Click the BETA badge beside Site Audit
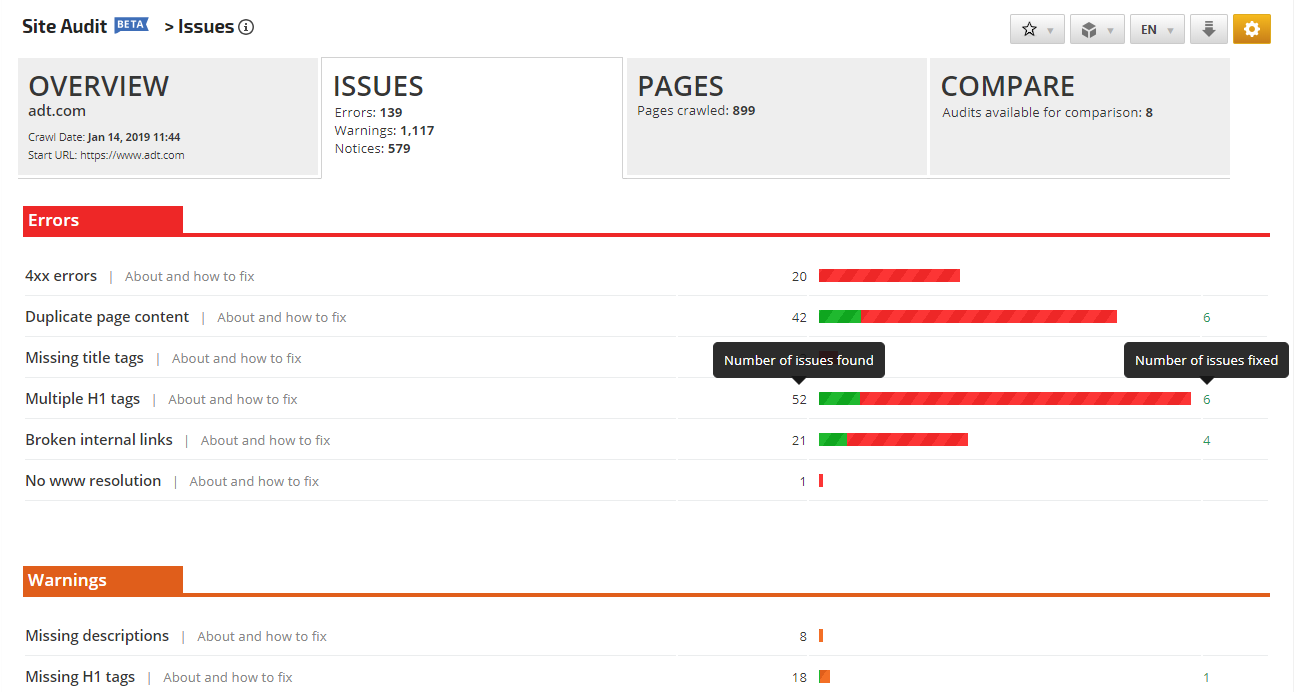 point(131,25)
